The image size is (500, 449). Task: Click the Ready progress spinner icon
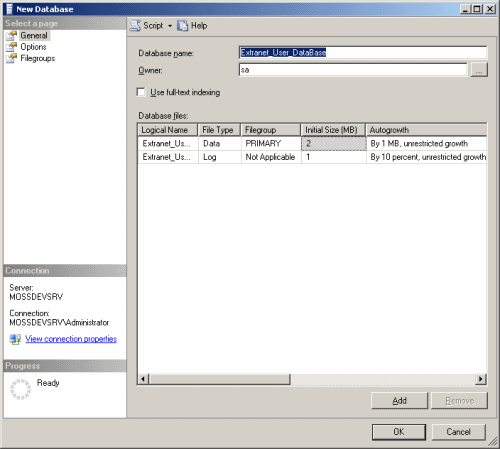coord(20,389)
